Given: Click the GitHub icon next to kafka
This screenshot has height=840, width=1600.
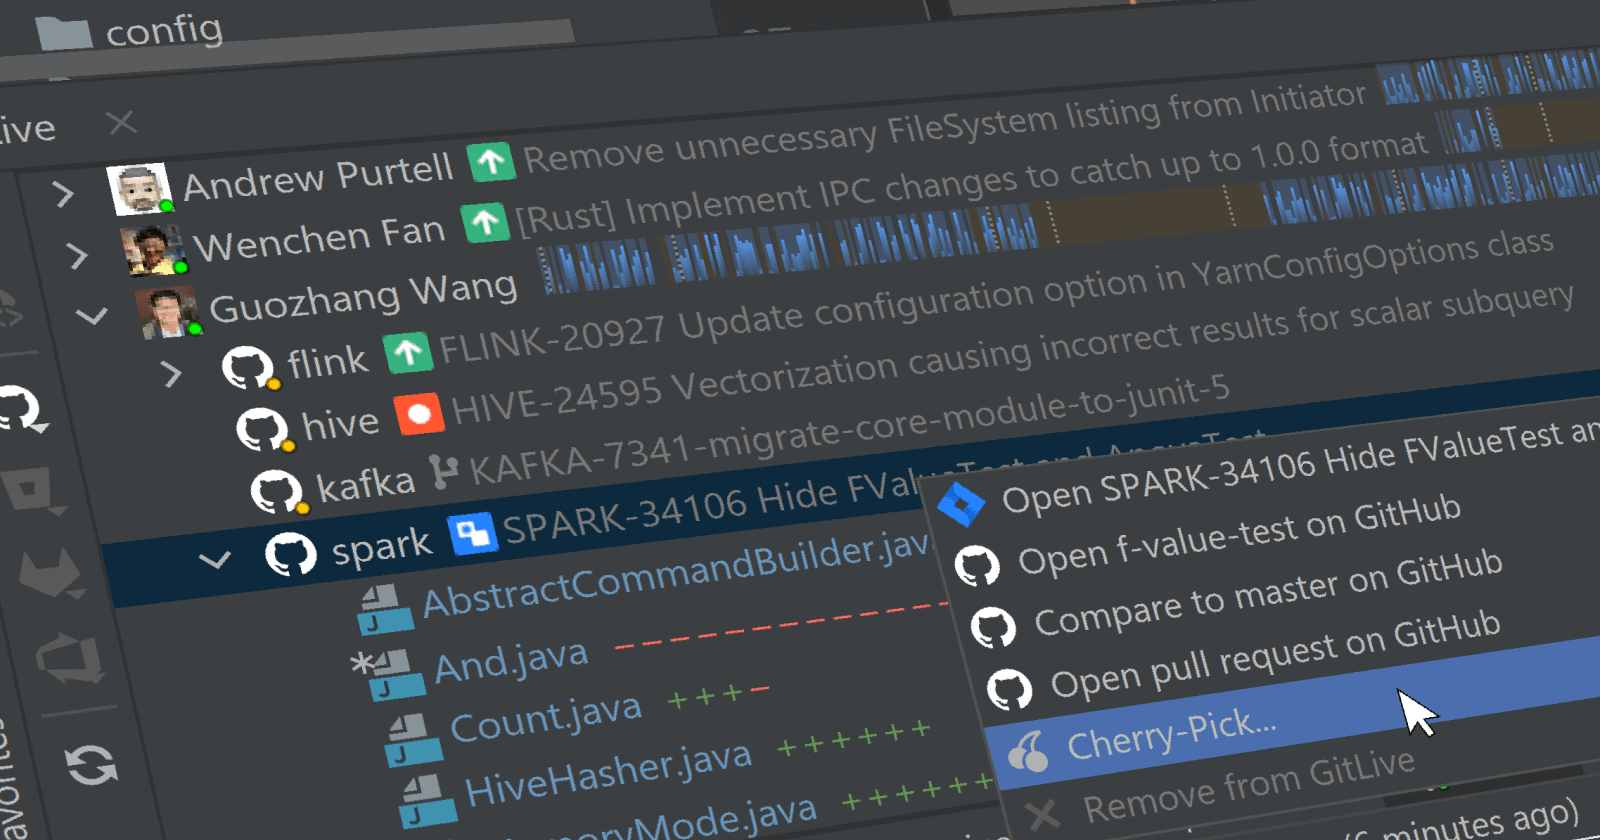Looking at the screenshot, I should (x=276, y=490).
